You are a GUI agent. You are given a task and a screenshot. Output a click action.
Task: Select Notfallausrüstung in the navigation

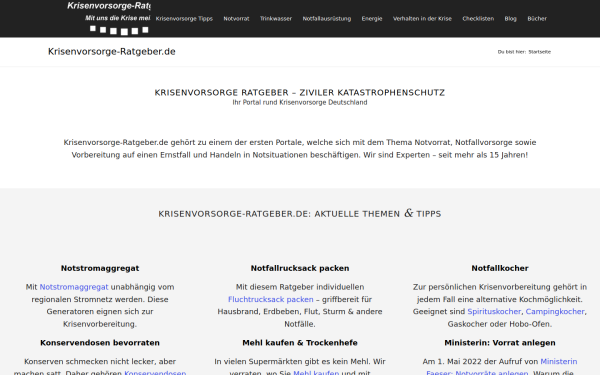tap(327, 18)
